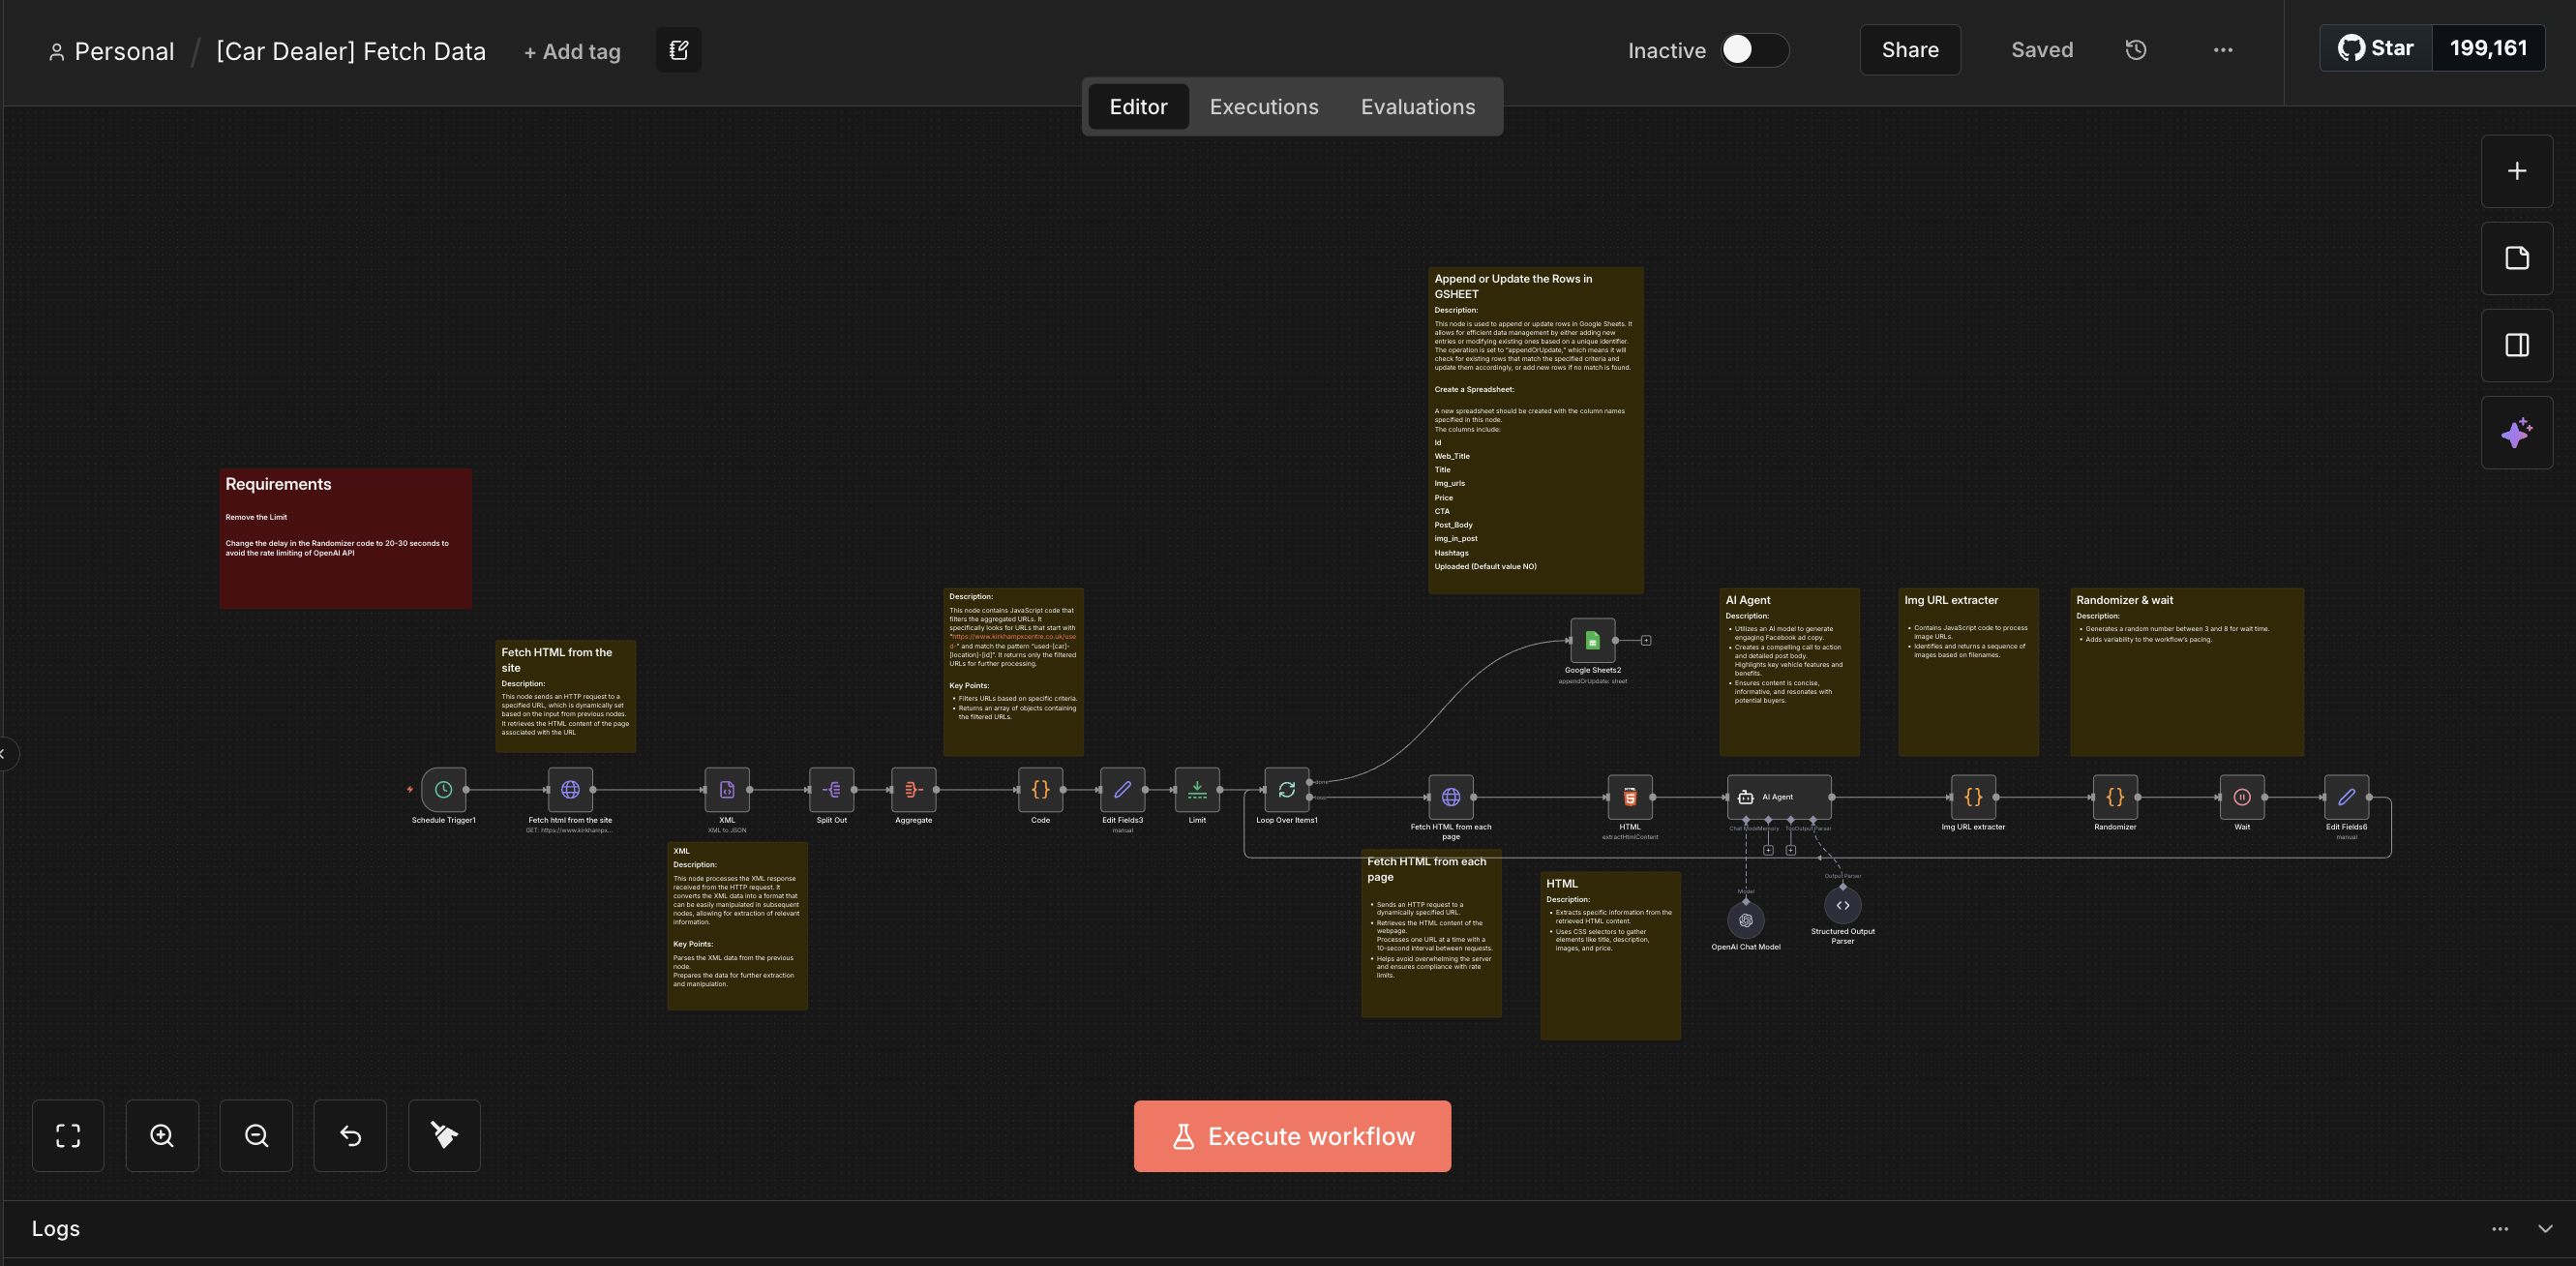Select the red Requirements sticky note
This screenshot has width=2576, height=1266.
pyautogui.click(x=346, y=539)
